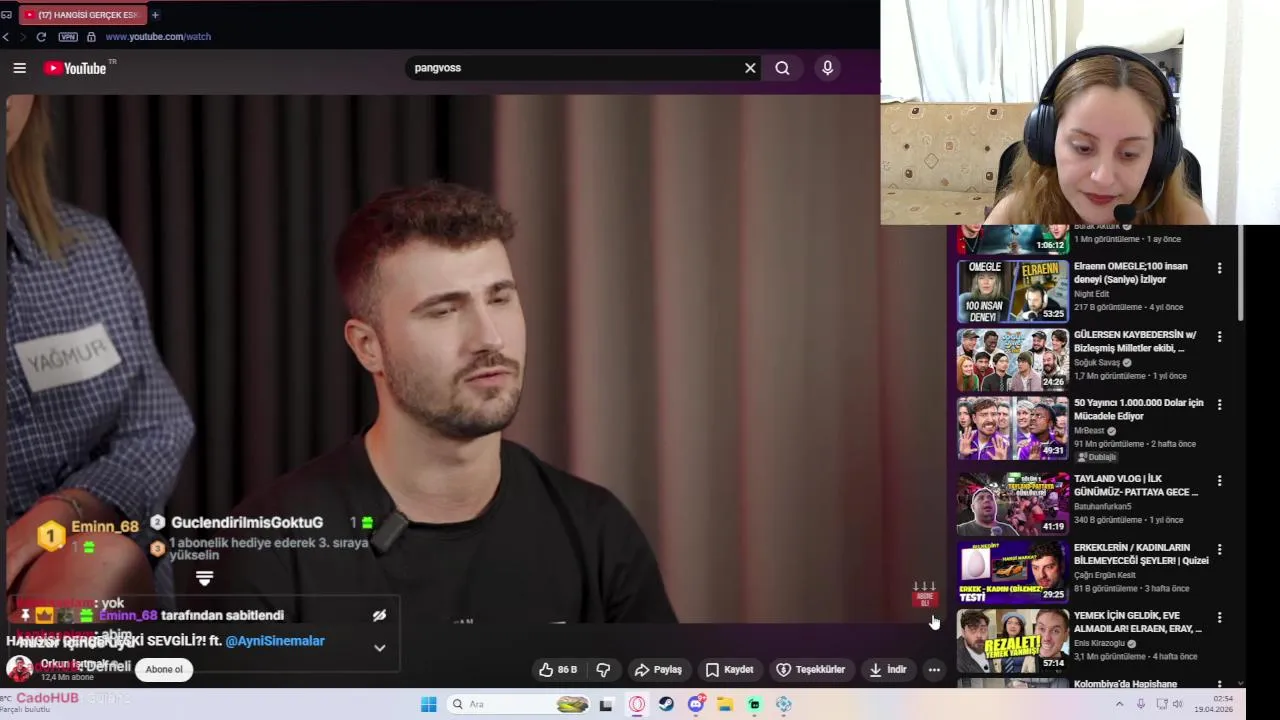The image size is (1280, 720).
Task: Start voice search with microphone icon
Action: (827, 68)
